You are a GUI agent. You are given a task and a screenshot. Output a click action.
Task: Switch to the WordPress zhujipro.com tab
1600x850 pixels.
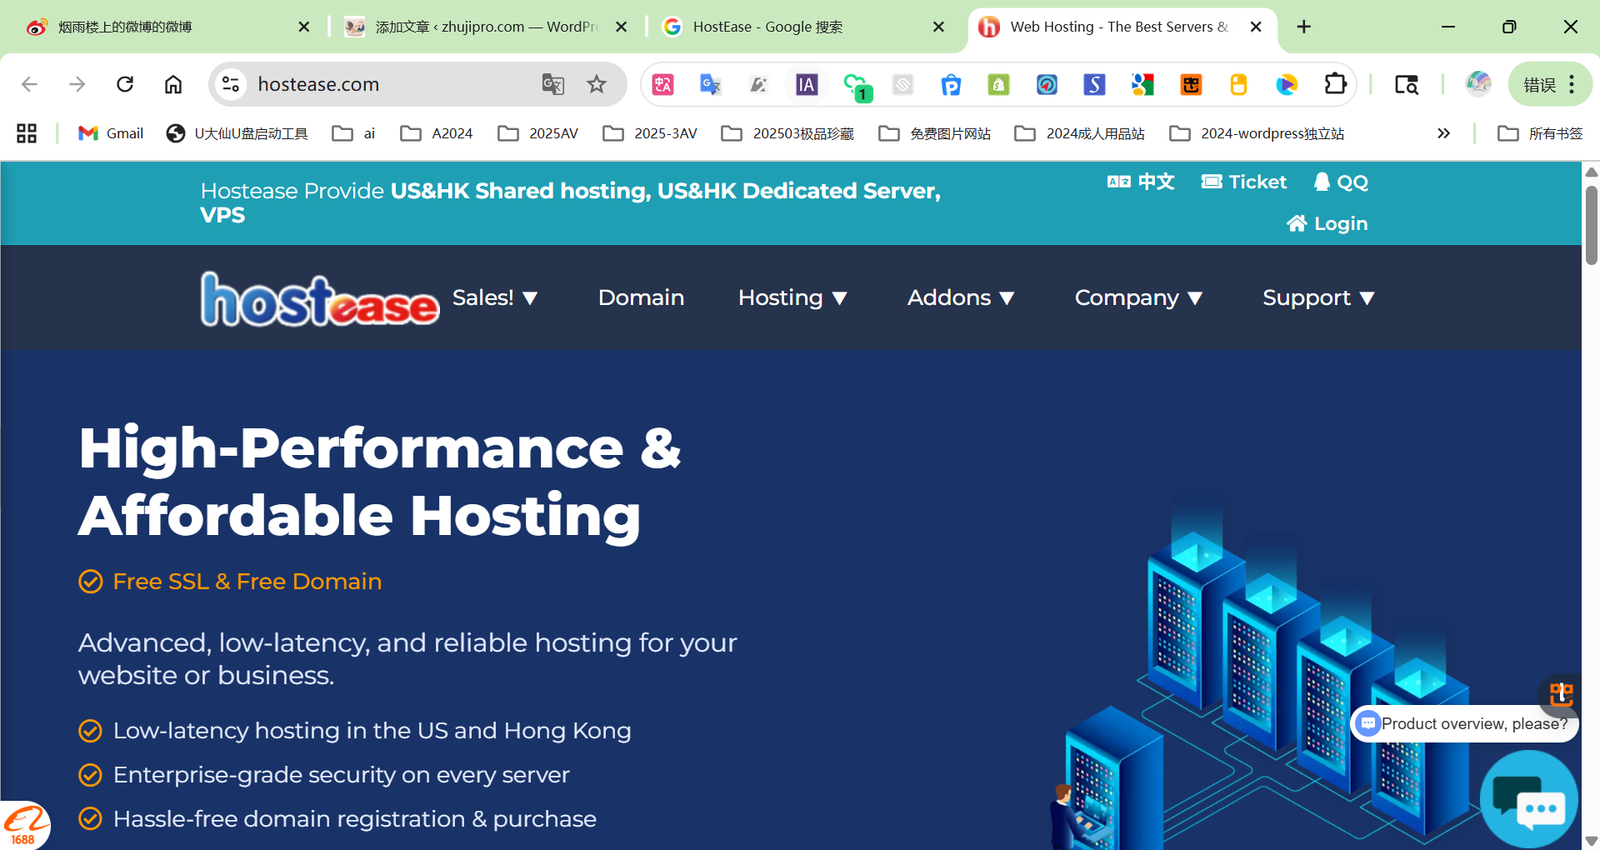pyautogui.click(x=485, y=27)
